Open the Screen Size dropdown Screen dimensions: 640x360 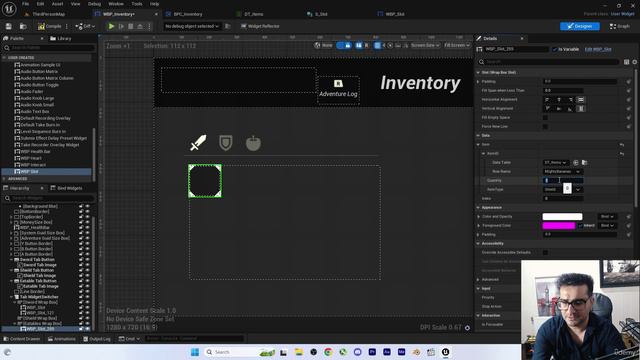(425, 45)
